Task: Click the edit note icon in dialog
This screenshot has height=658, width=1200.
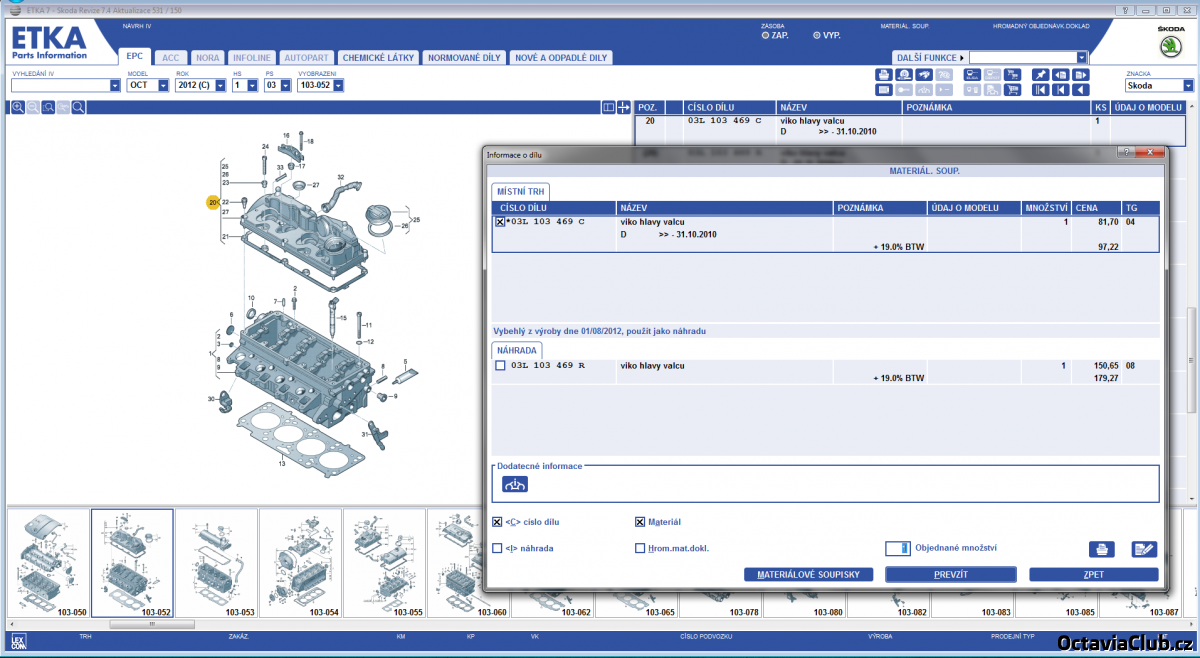Action: click(1143, 549)
